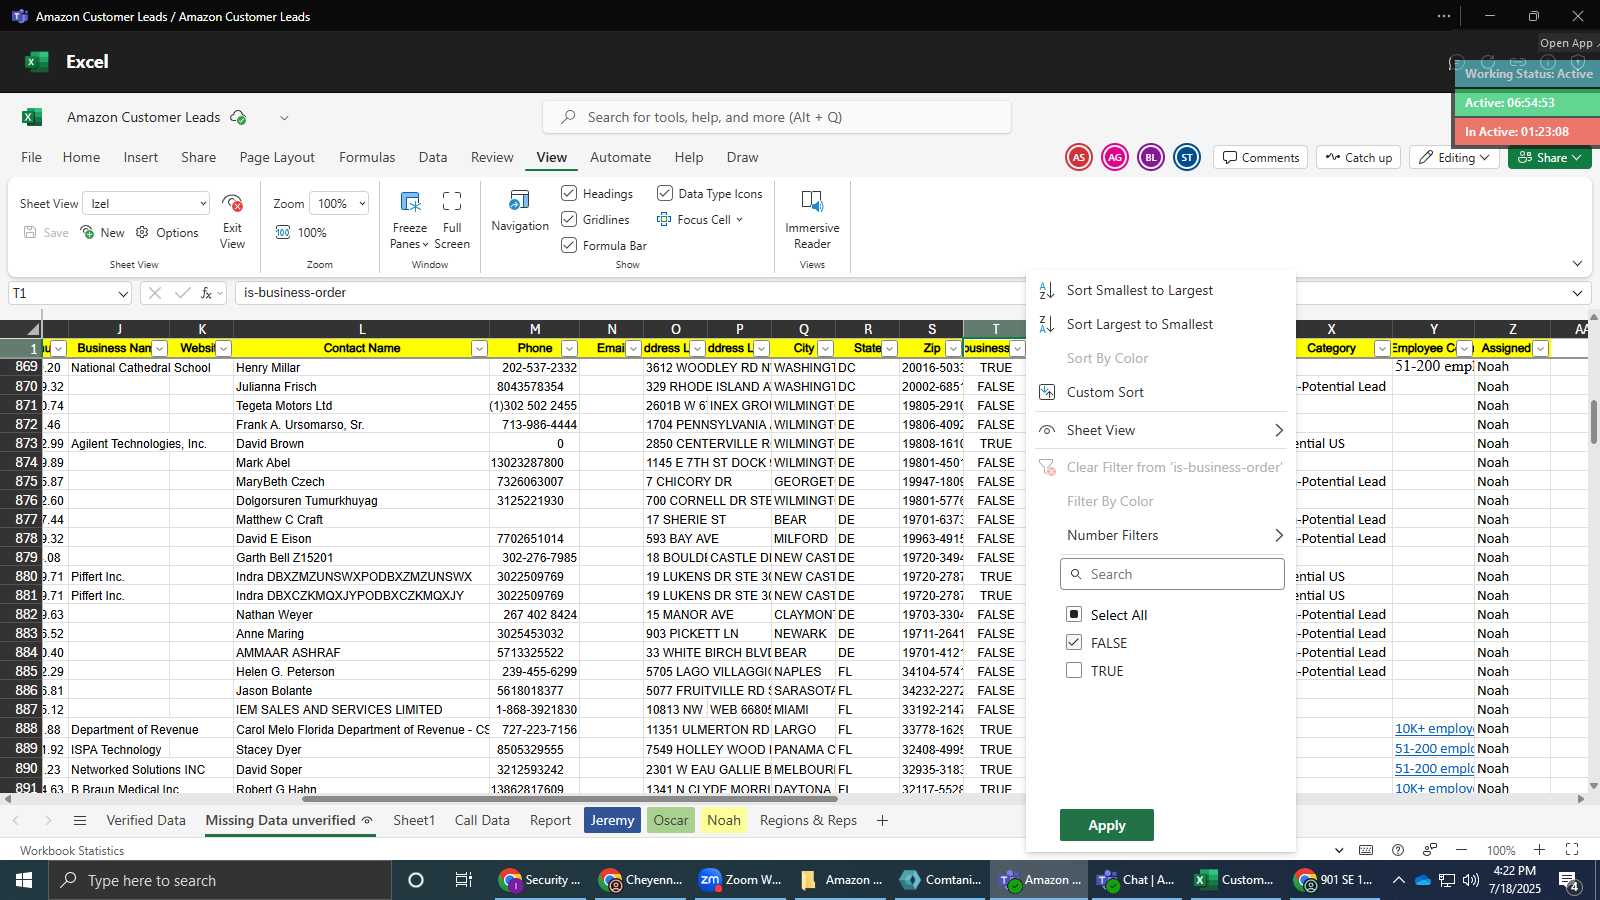Image resolution: width=1600 pixels, height=900 pixels.
Task: Expand the ribbon display options chevron
Action: pyautogui.click(x=1577, y=264)
